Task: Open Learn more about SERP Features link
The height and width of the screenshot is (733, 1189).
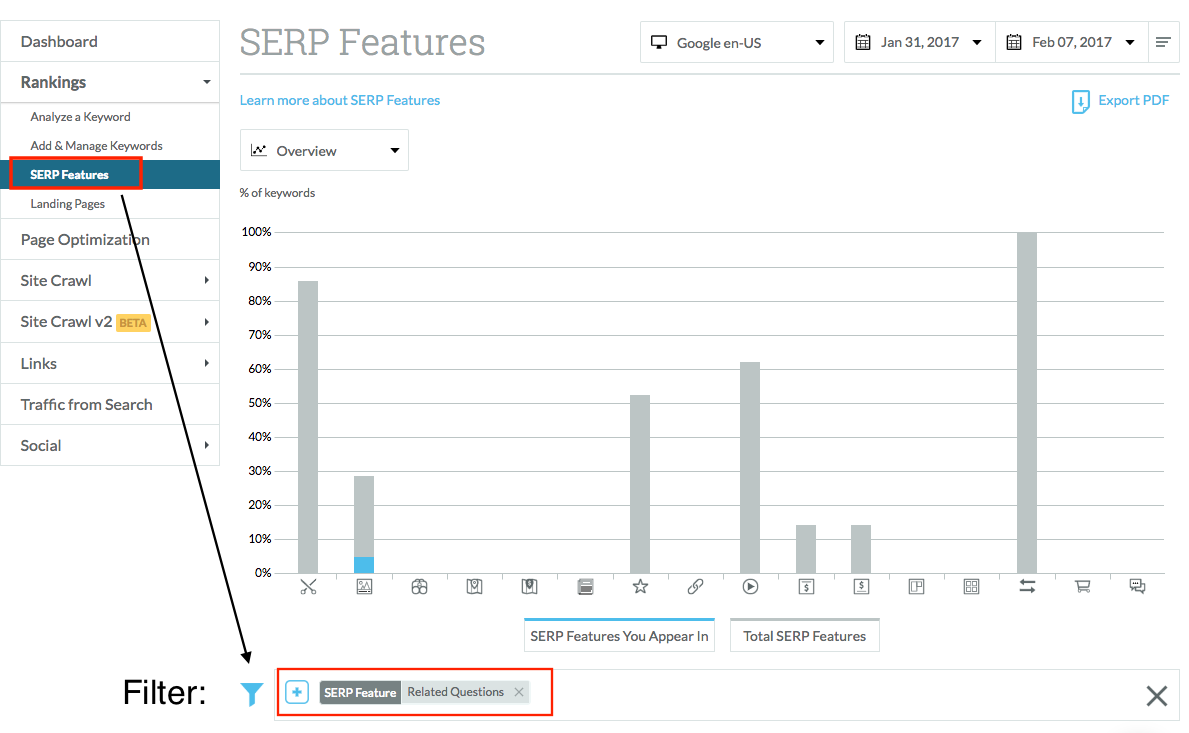Action: [x=340, y=101]
